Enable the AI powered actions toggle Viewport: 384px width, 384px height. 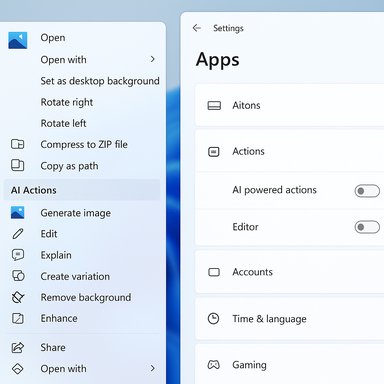(367, 191)
